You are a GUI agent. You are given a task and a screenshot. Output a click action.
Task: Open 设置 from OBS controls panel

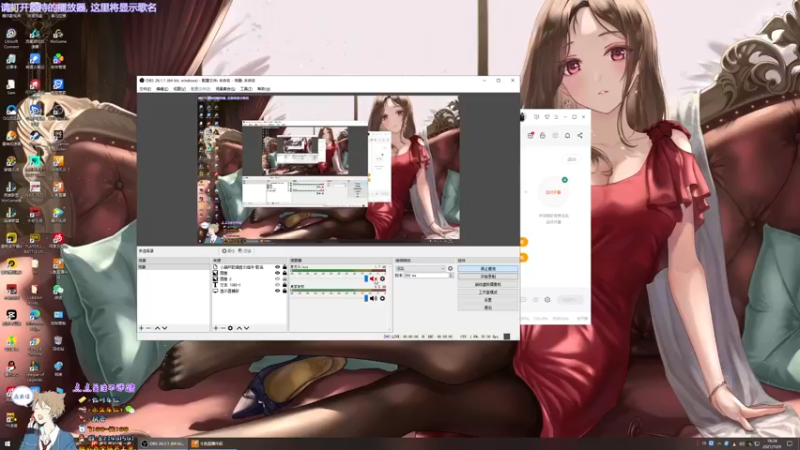coord(488,300)
